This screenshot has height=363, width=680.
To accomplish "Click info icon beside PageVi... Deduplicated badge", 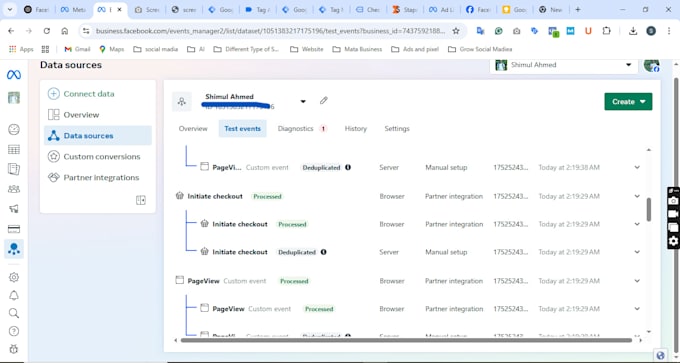I will (x=348, y=167).
